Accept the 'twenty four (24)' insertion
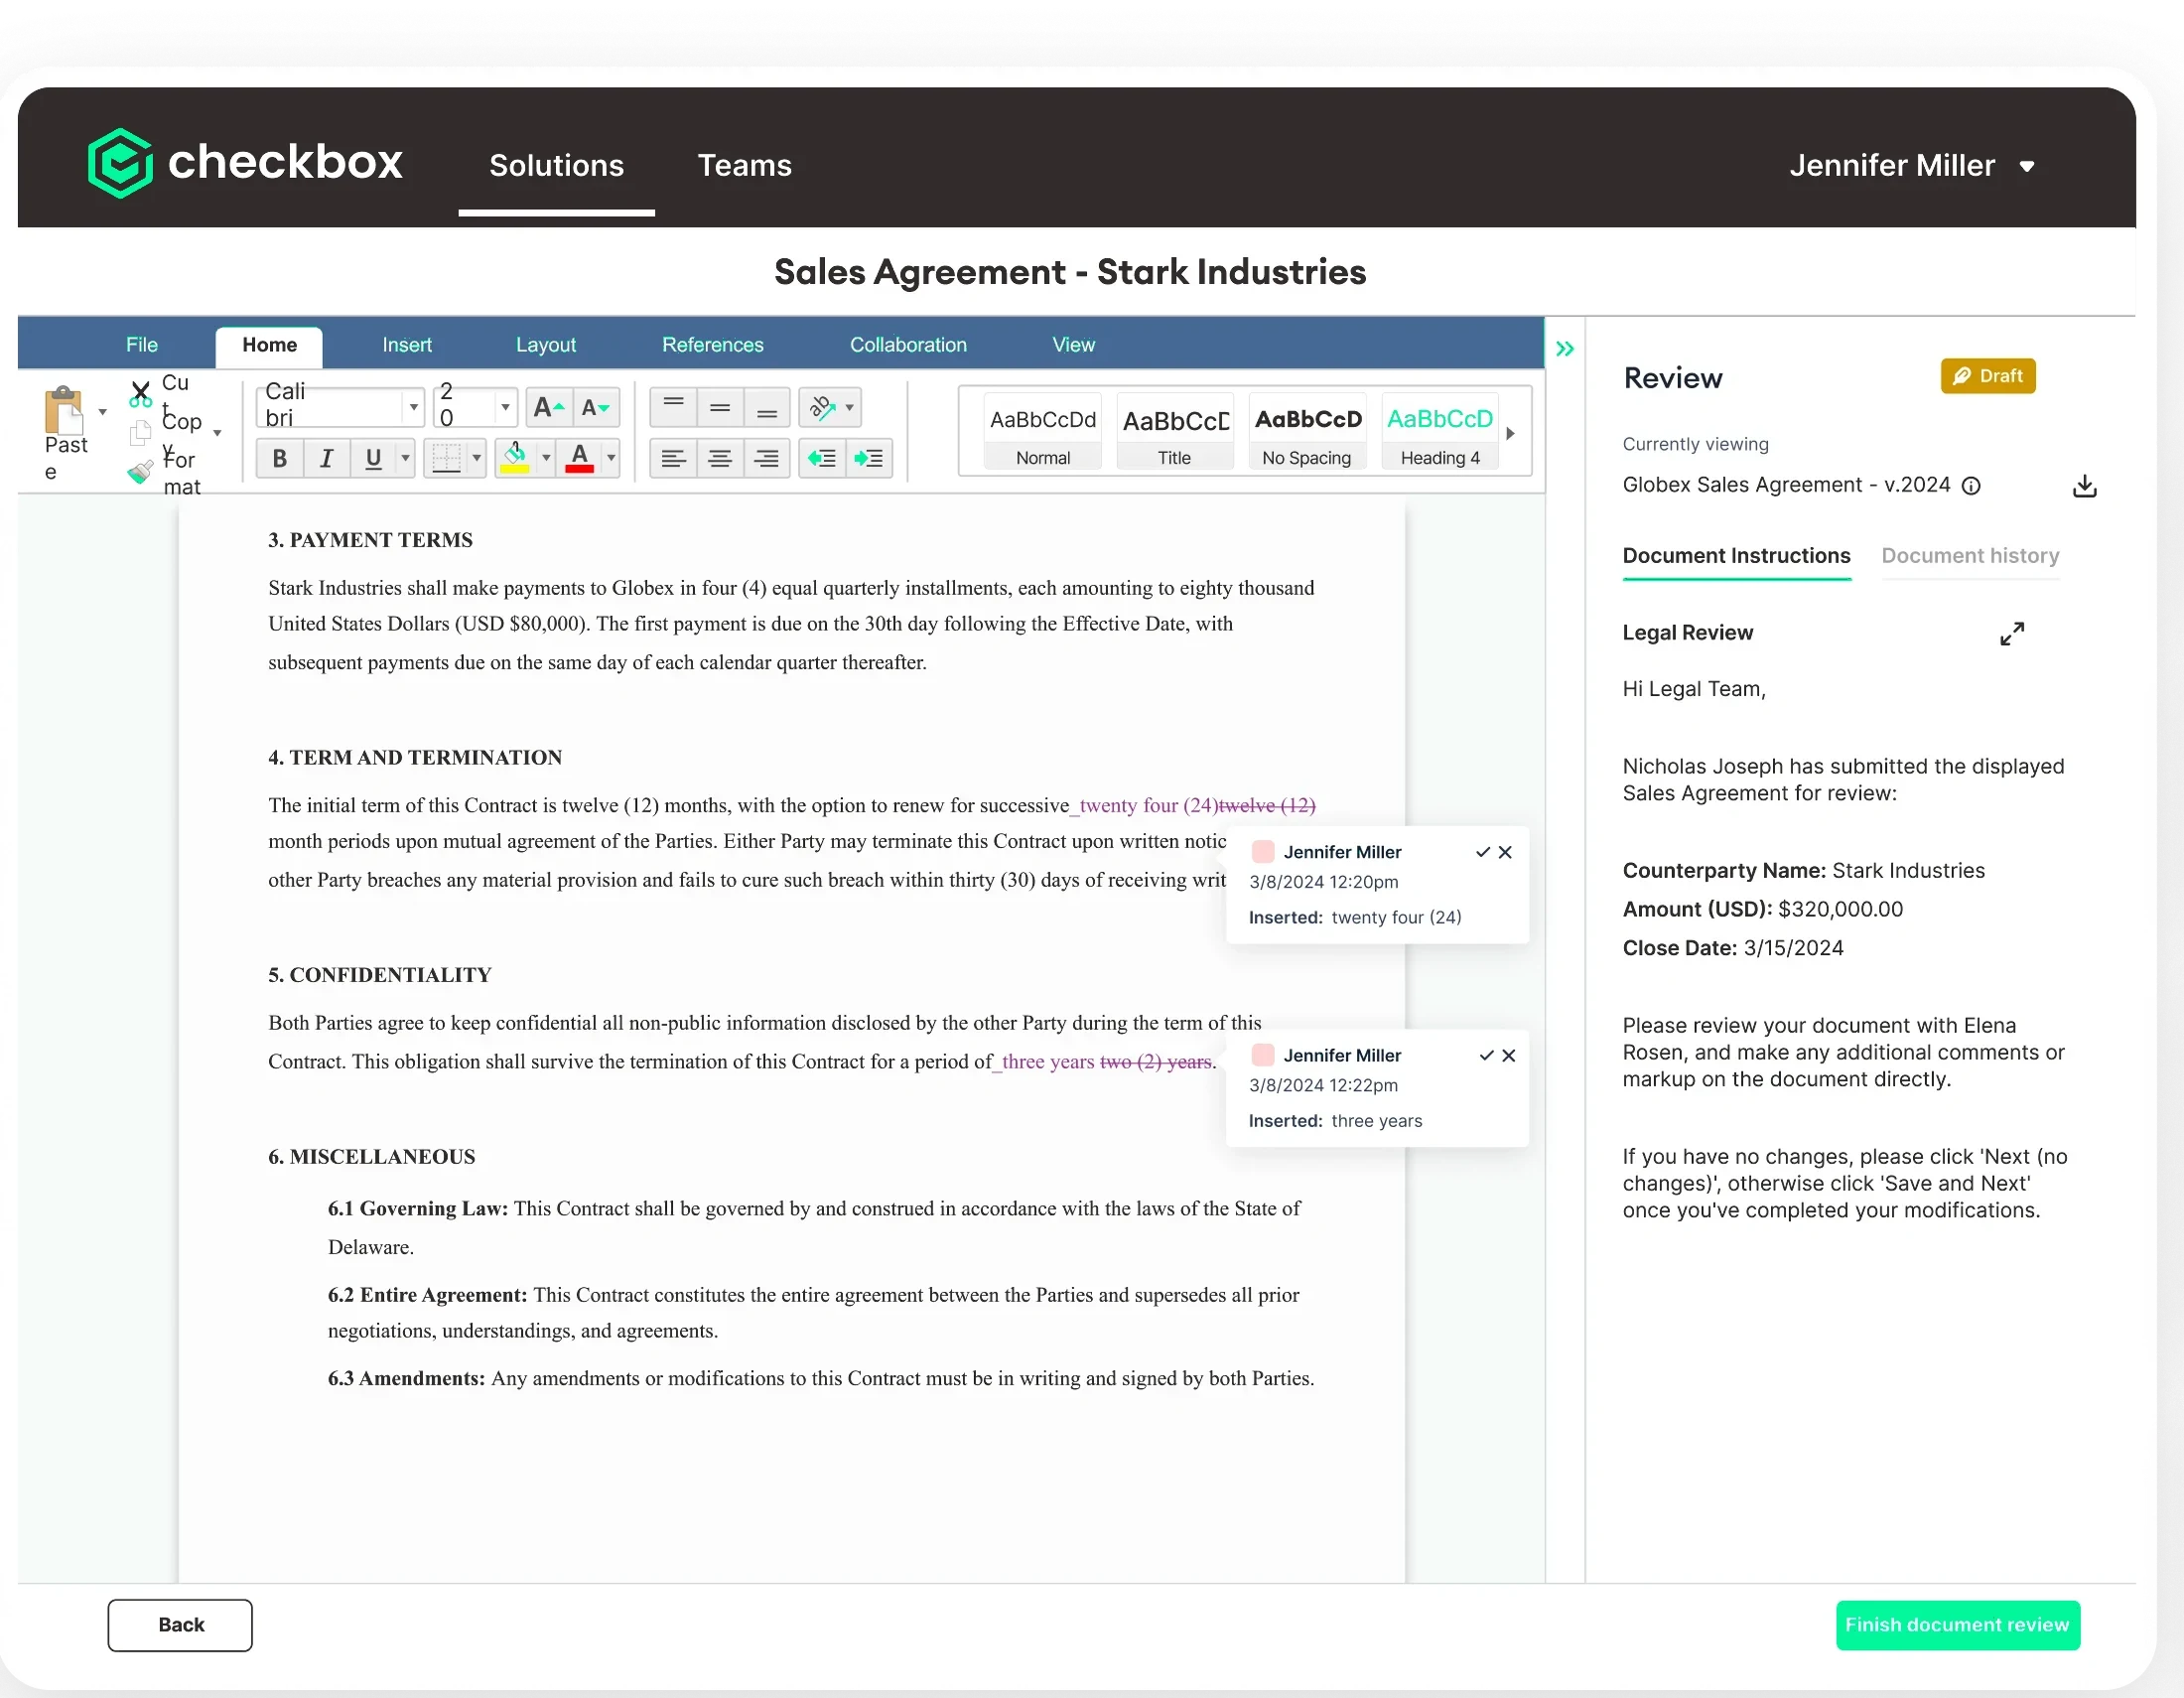Image resolution: width=2184 pixels, height=1698 pixels. [x=1483, y=853]
